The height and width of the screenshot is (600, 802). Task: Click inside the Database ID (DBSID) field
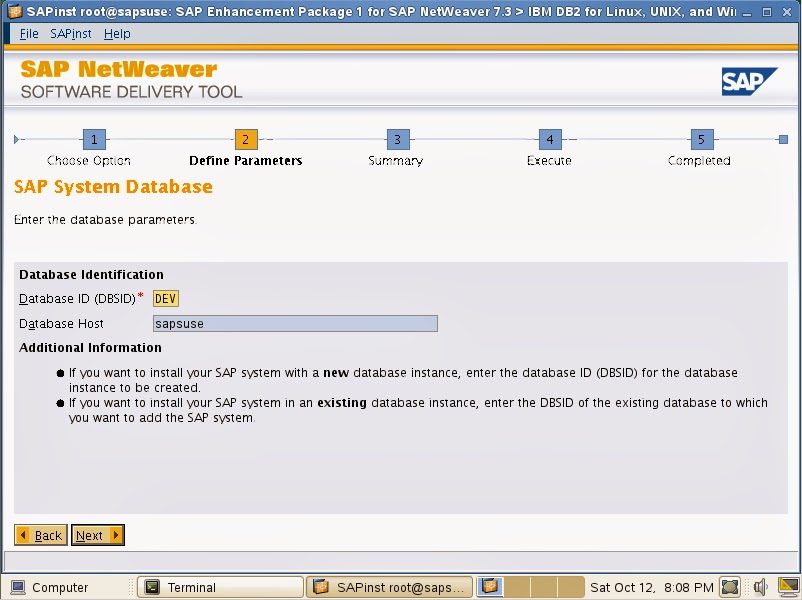pos(165,298)
